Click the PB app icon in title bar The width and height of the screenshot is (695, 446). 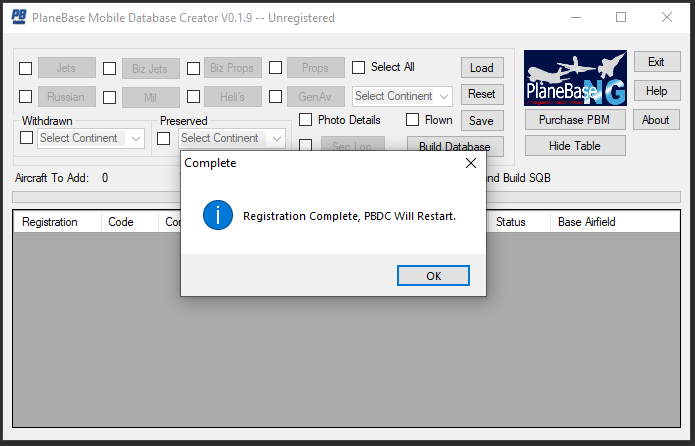tap(17, 17)
